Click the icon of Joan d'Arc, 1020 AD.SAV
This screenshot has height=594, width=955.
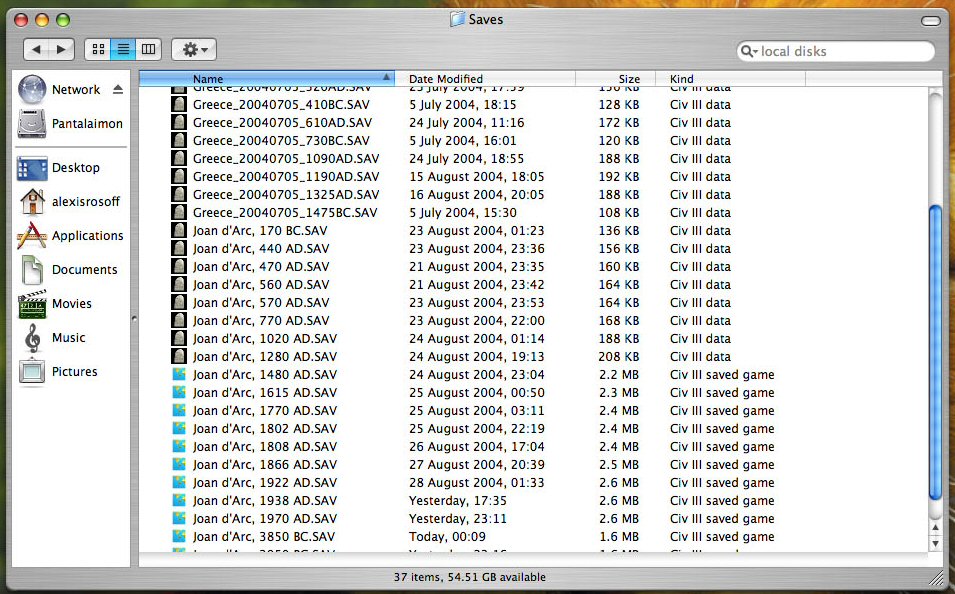(x=178, y=338)
